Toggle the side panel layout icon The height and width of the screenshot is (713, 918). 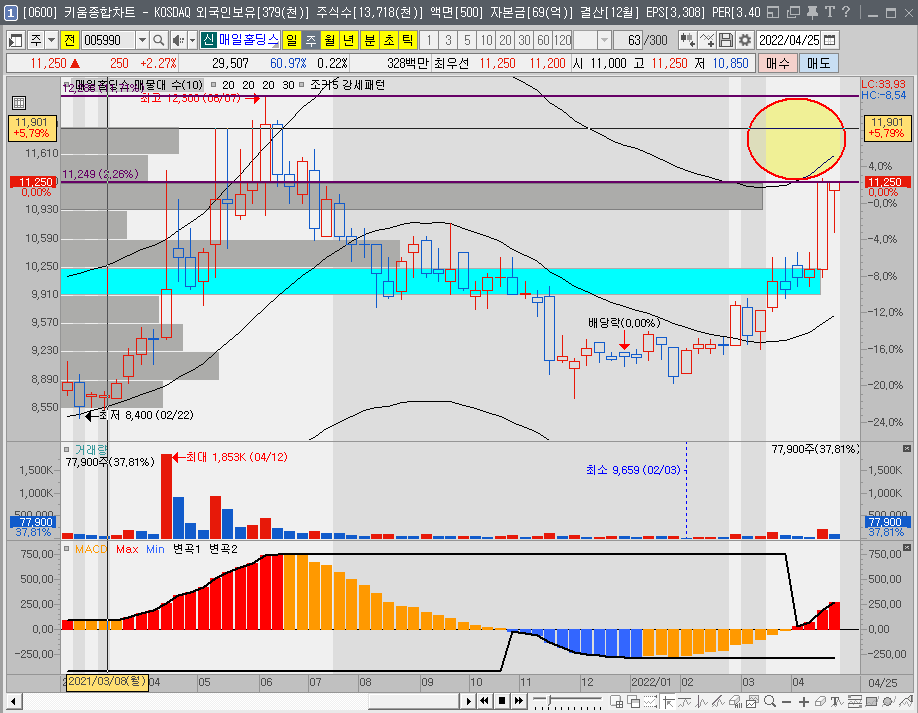click(x=16, y=40)
